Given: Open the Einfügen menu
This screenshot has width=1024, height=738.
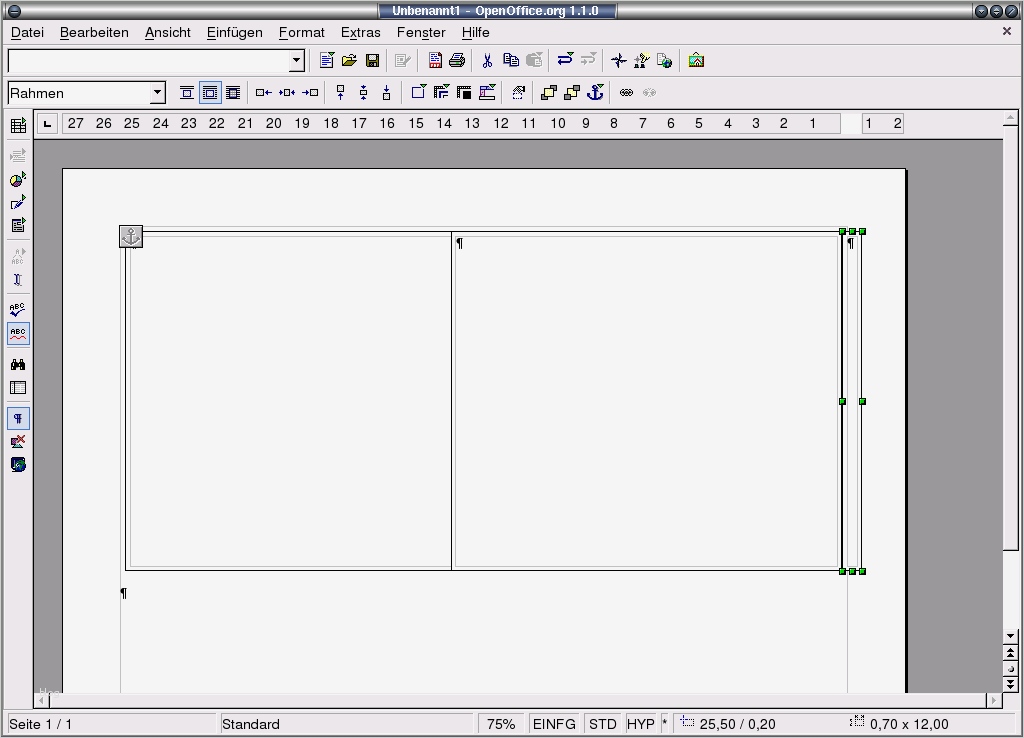Looking at the screenshot, I should click(x=234, y=33).
